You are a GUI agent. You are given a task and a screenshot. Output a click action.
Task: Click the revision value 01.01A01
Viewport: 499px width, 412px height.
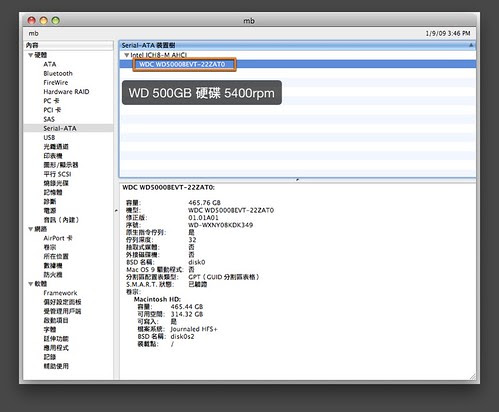point(203,218)
